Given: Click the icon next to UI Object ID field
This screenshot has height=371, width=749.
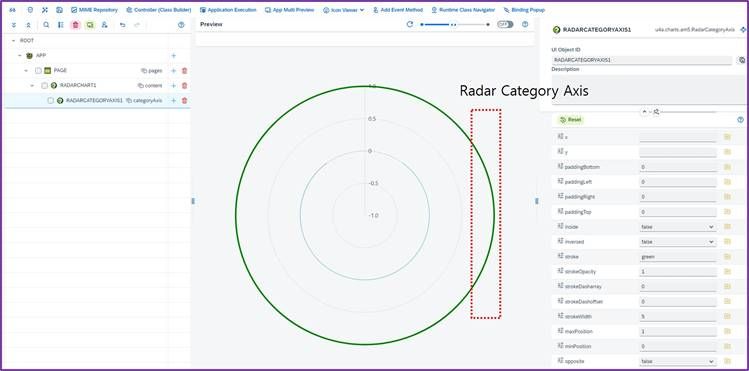Looking at the screenshot, I should point(742,60).
